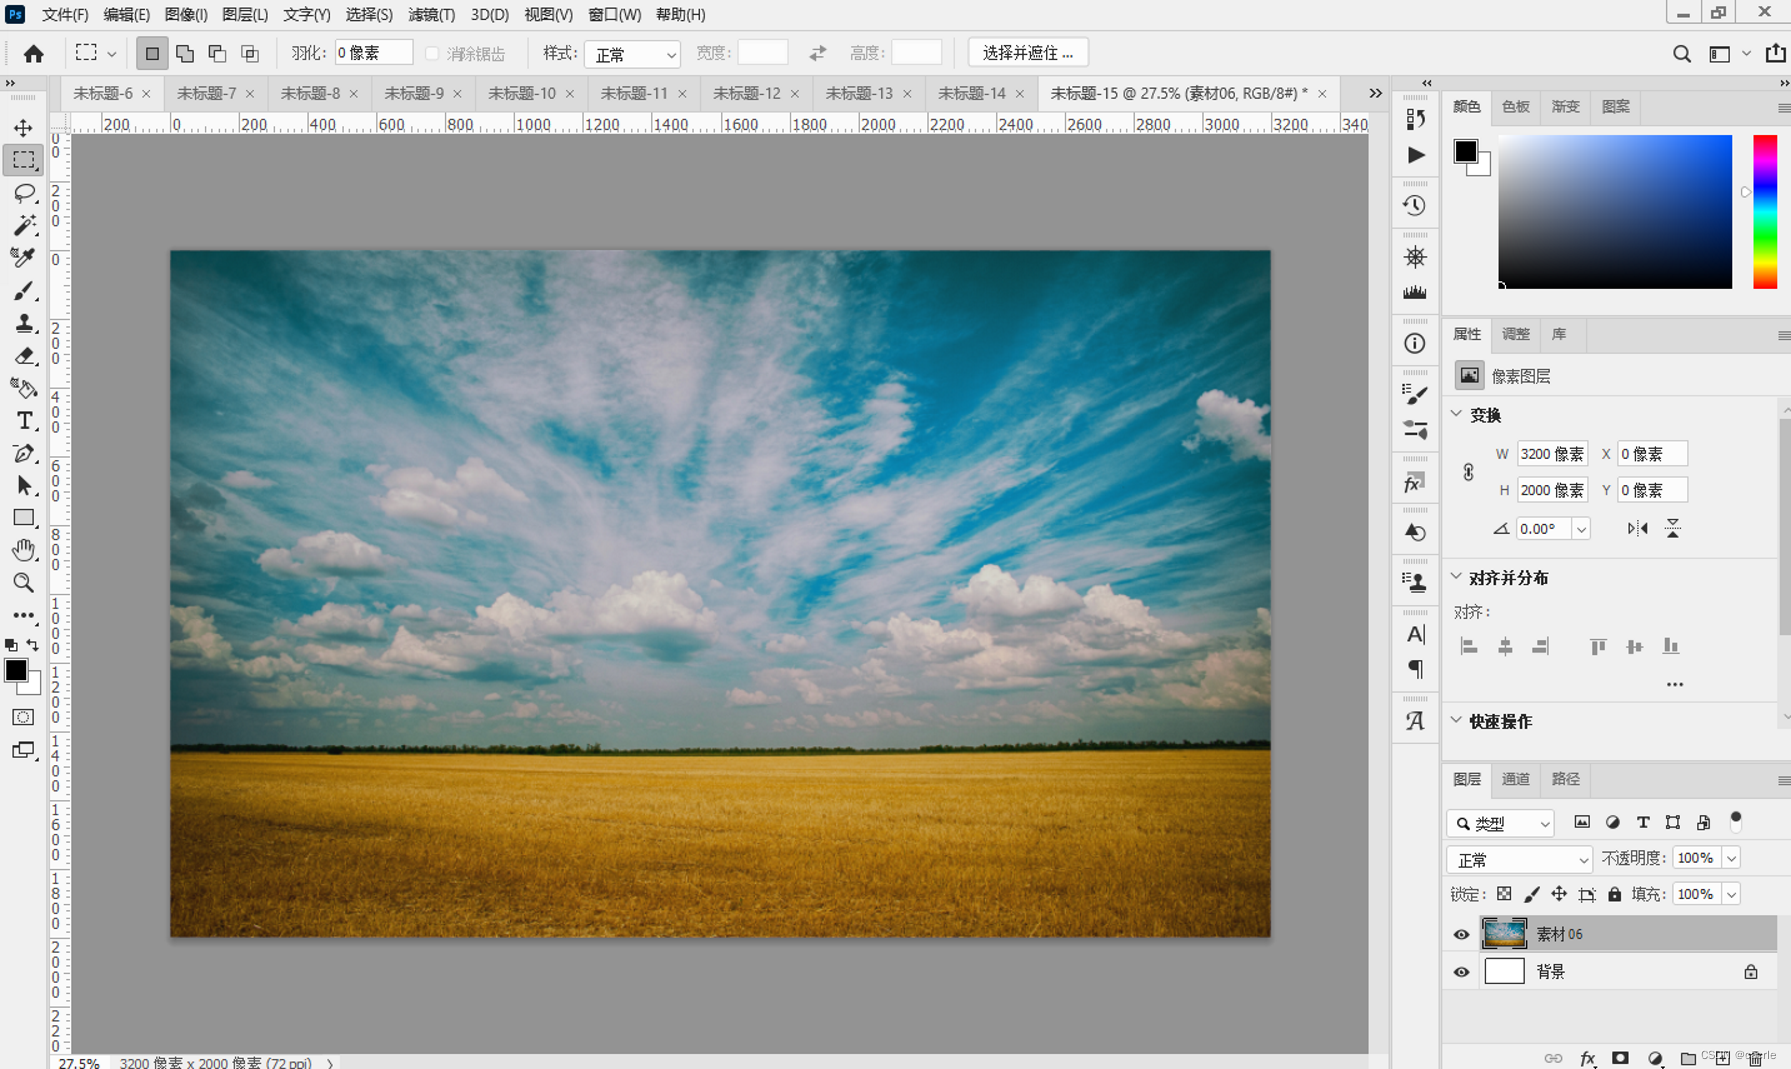Viewport: 1791px width, 1069px height.
Task: Collapse the 快速操作 section
Action: click(1457, 720)
